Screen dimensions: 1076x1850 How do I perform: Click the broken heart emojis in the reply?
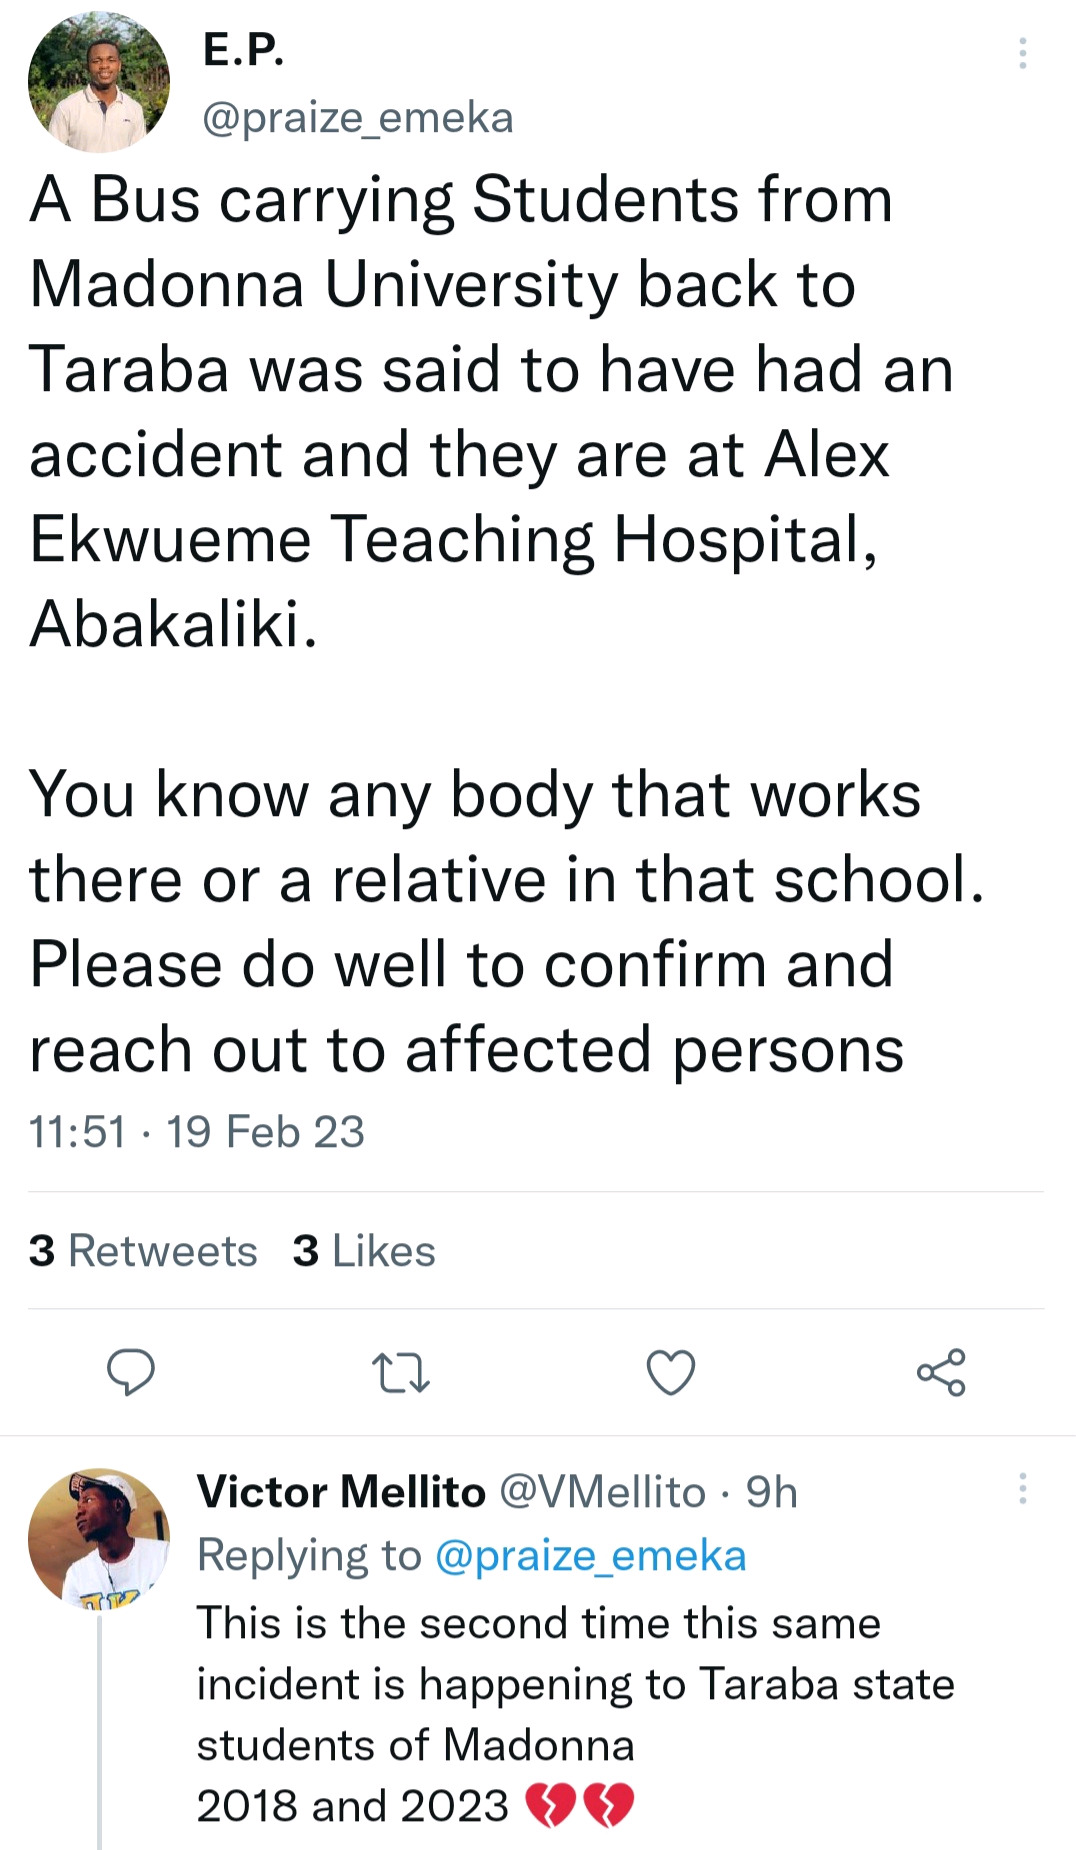pos(580,1806)
